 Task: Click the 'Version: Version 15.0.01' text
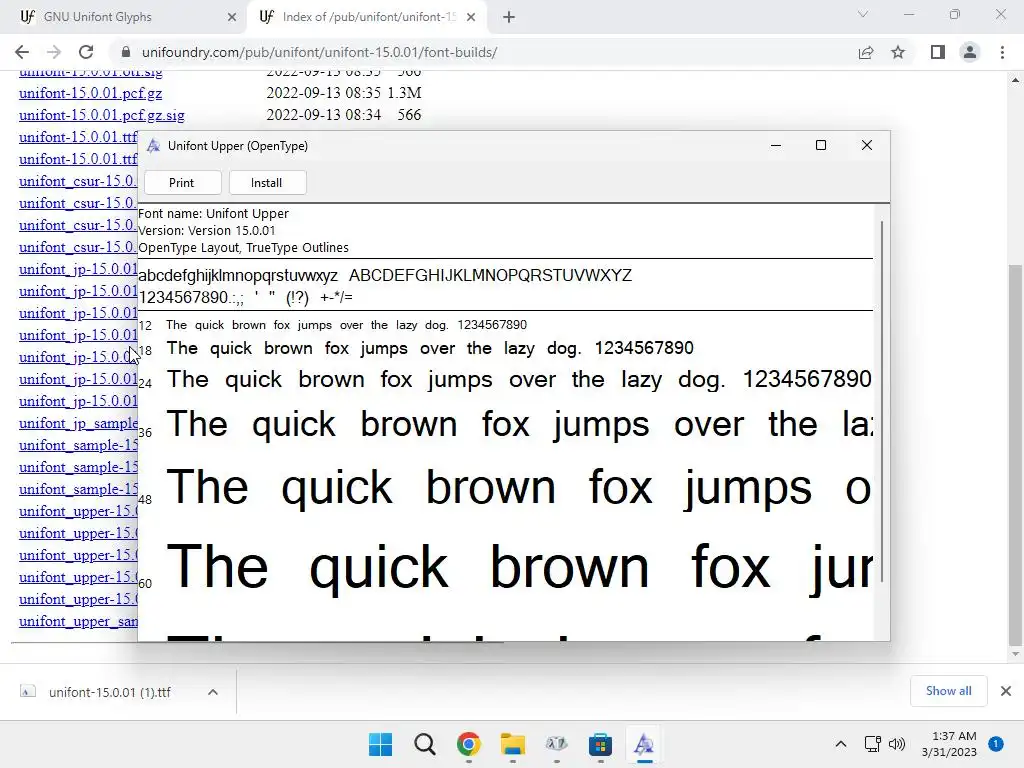coord(207,231)
